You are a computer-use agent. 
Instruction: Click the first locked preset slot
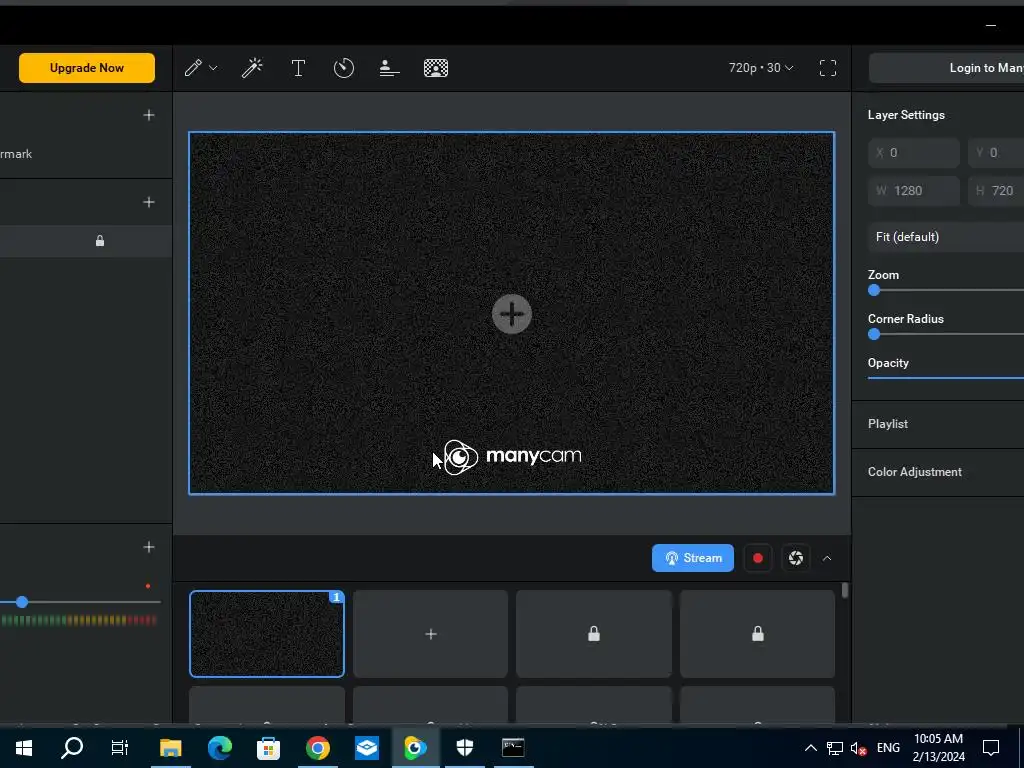point(594,633)
